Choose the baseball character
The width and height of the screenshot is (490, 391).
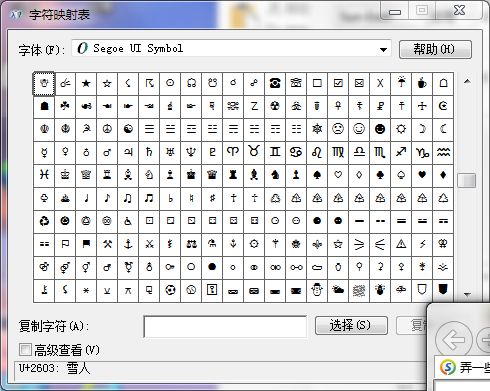click(191, 290)
